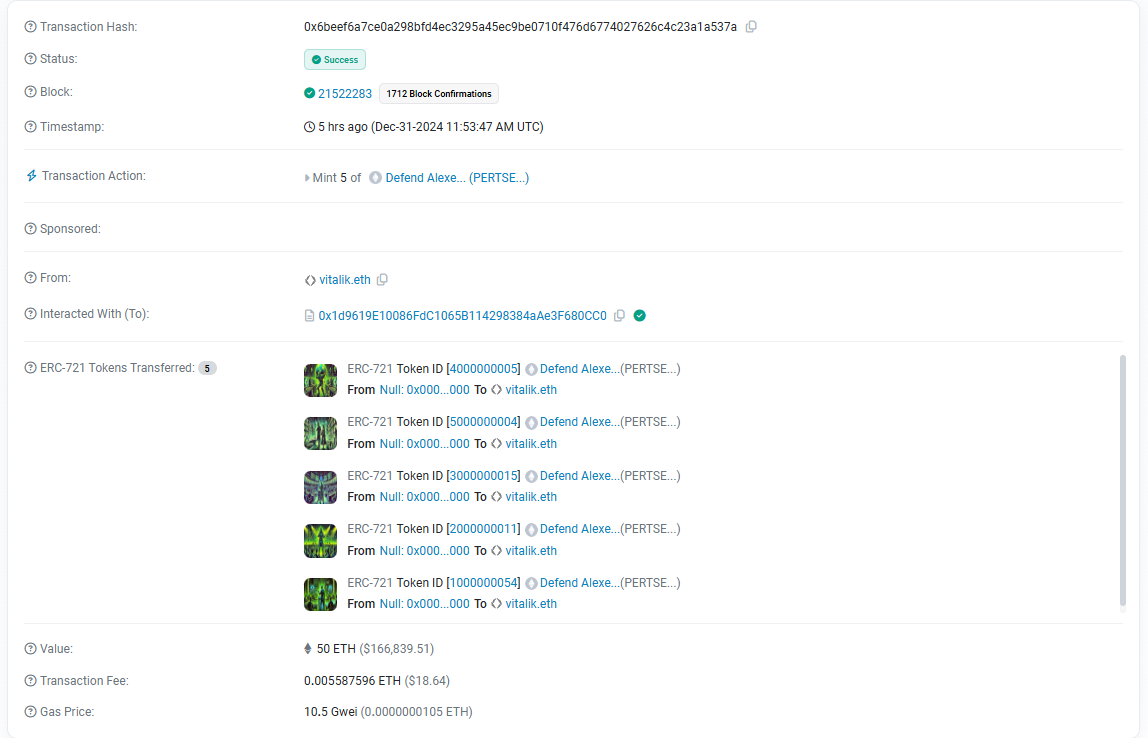This screenshot has width=1148, height=738.
Task: Open Token ID 3000000015 link
Action: [x=484, y=476]
